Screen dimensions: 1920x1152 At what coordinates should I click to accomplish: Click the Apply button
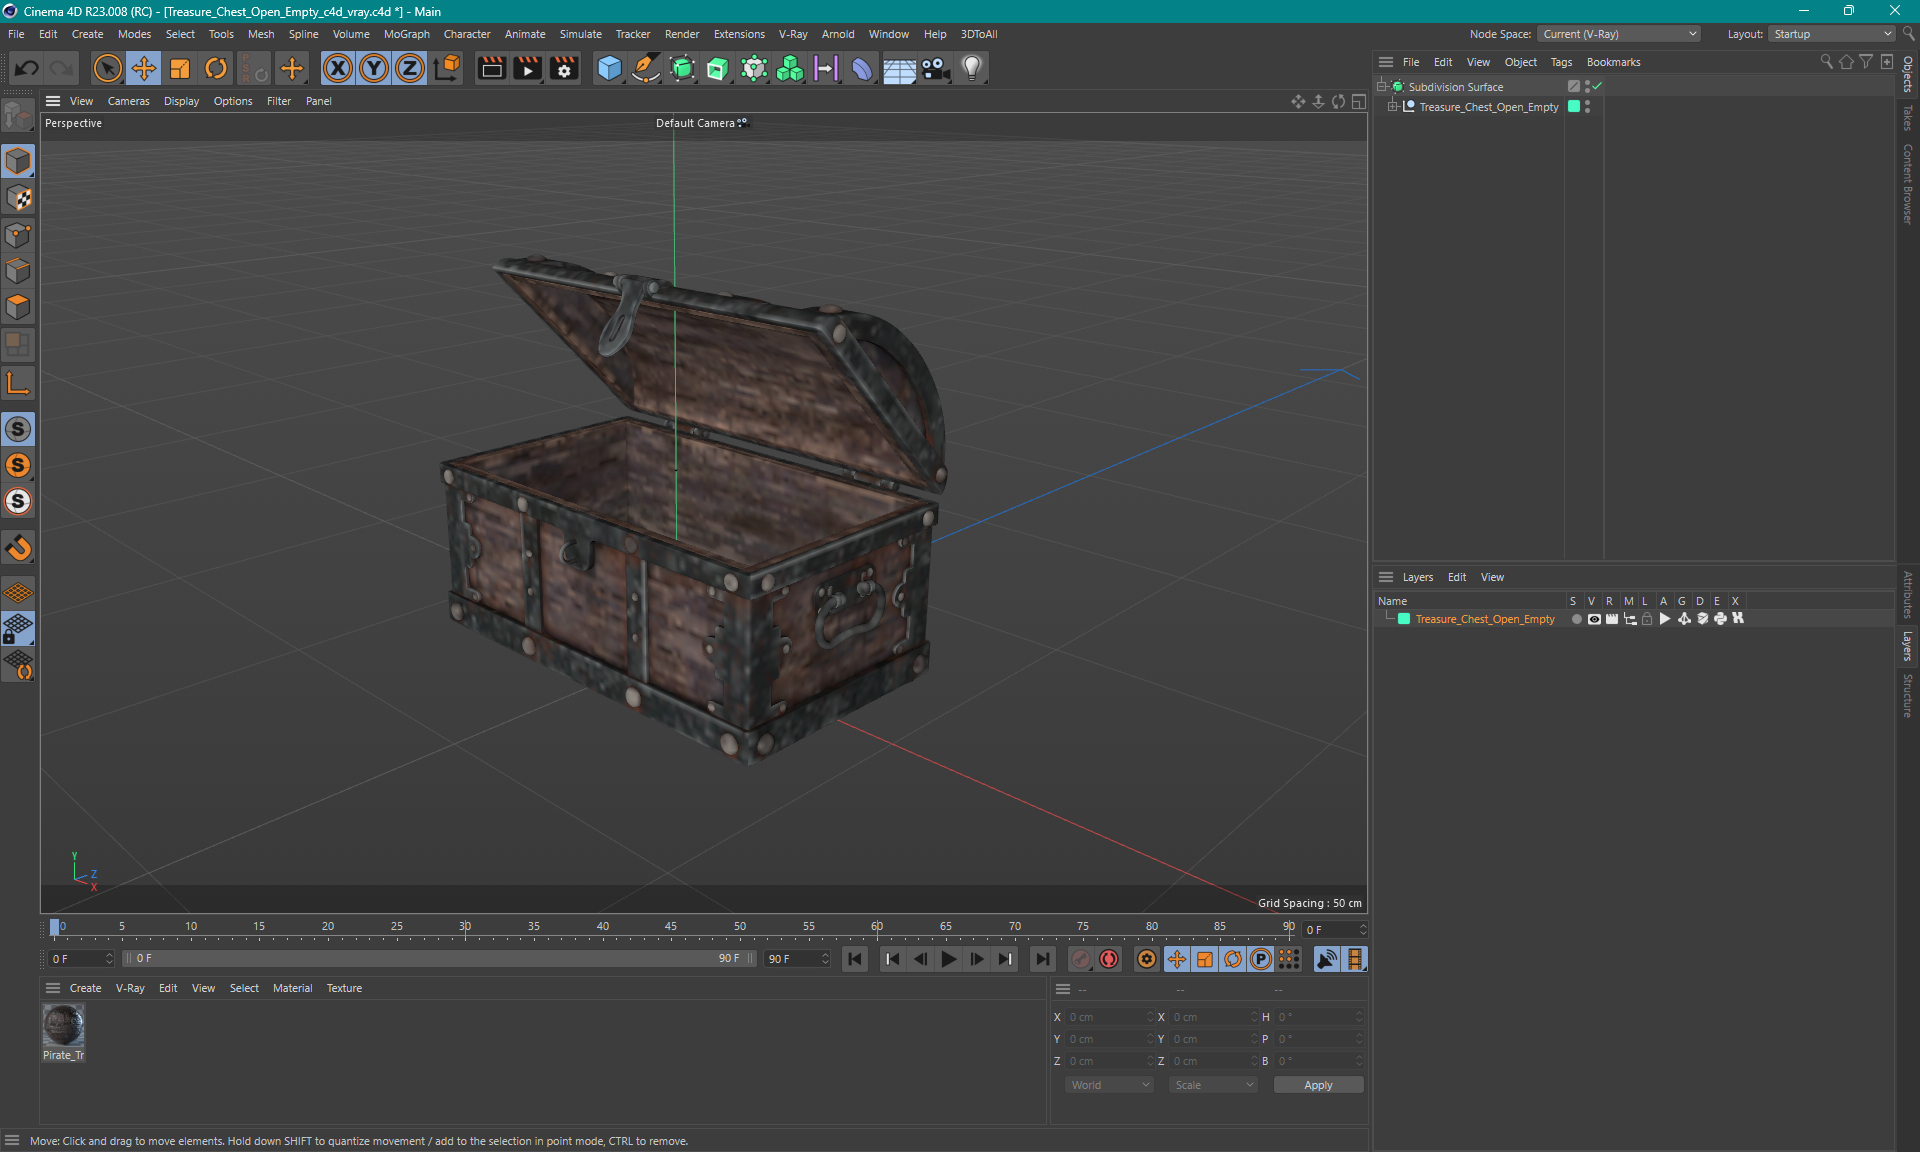tap(1318, 1085)
